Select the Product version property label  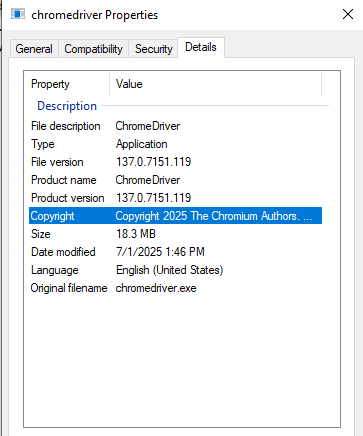pos(68,198)
